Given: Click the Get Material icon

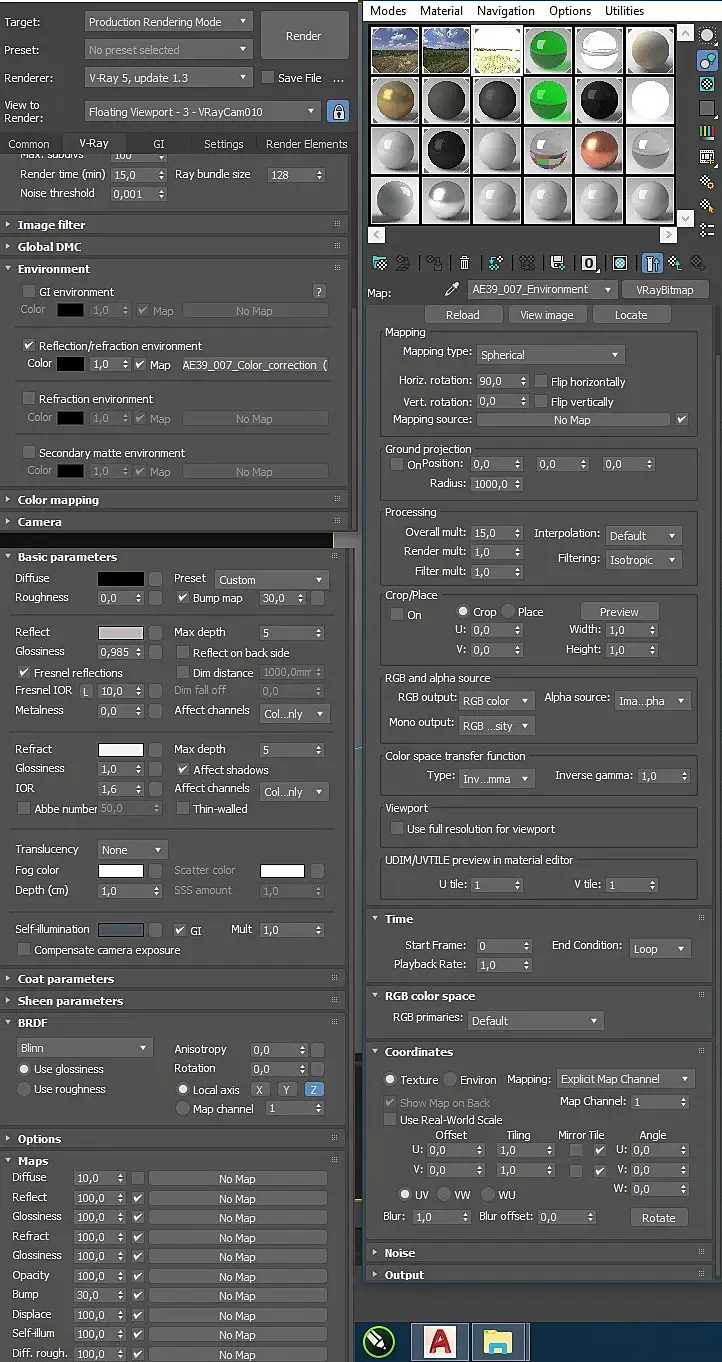Looking at the screenshot, I should pos(380,263).
